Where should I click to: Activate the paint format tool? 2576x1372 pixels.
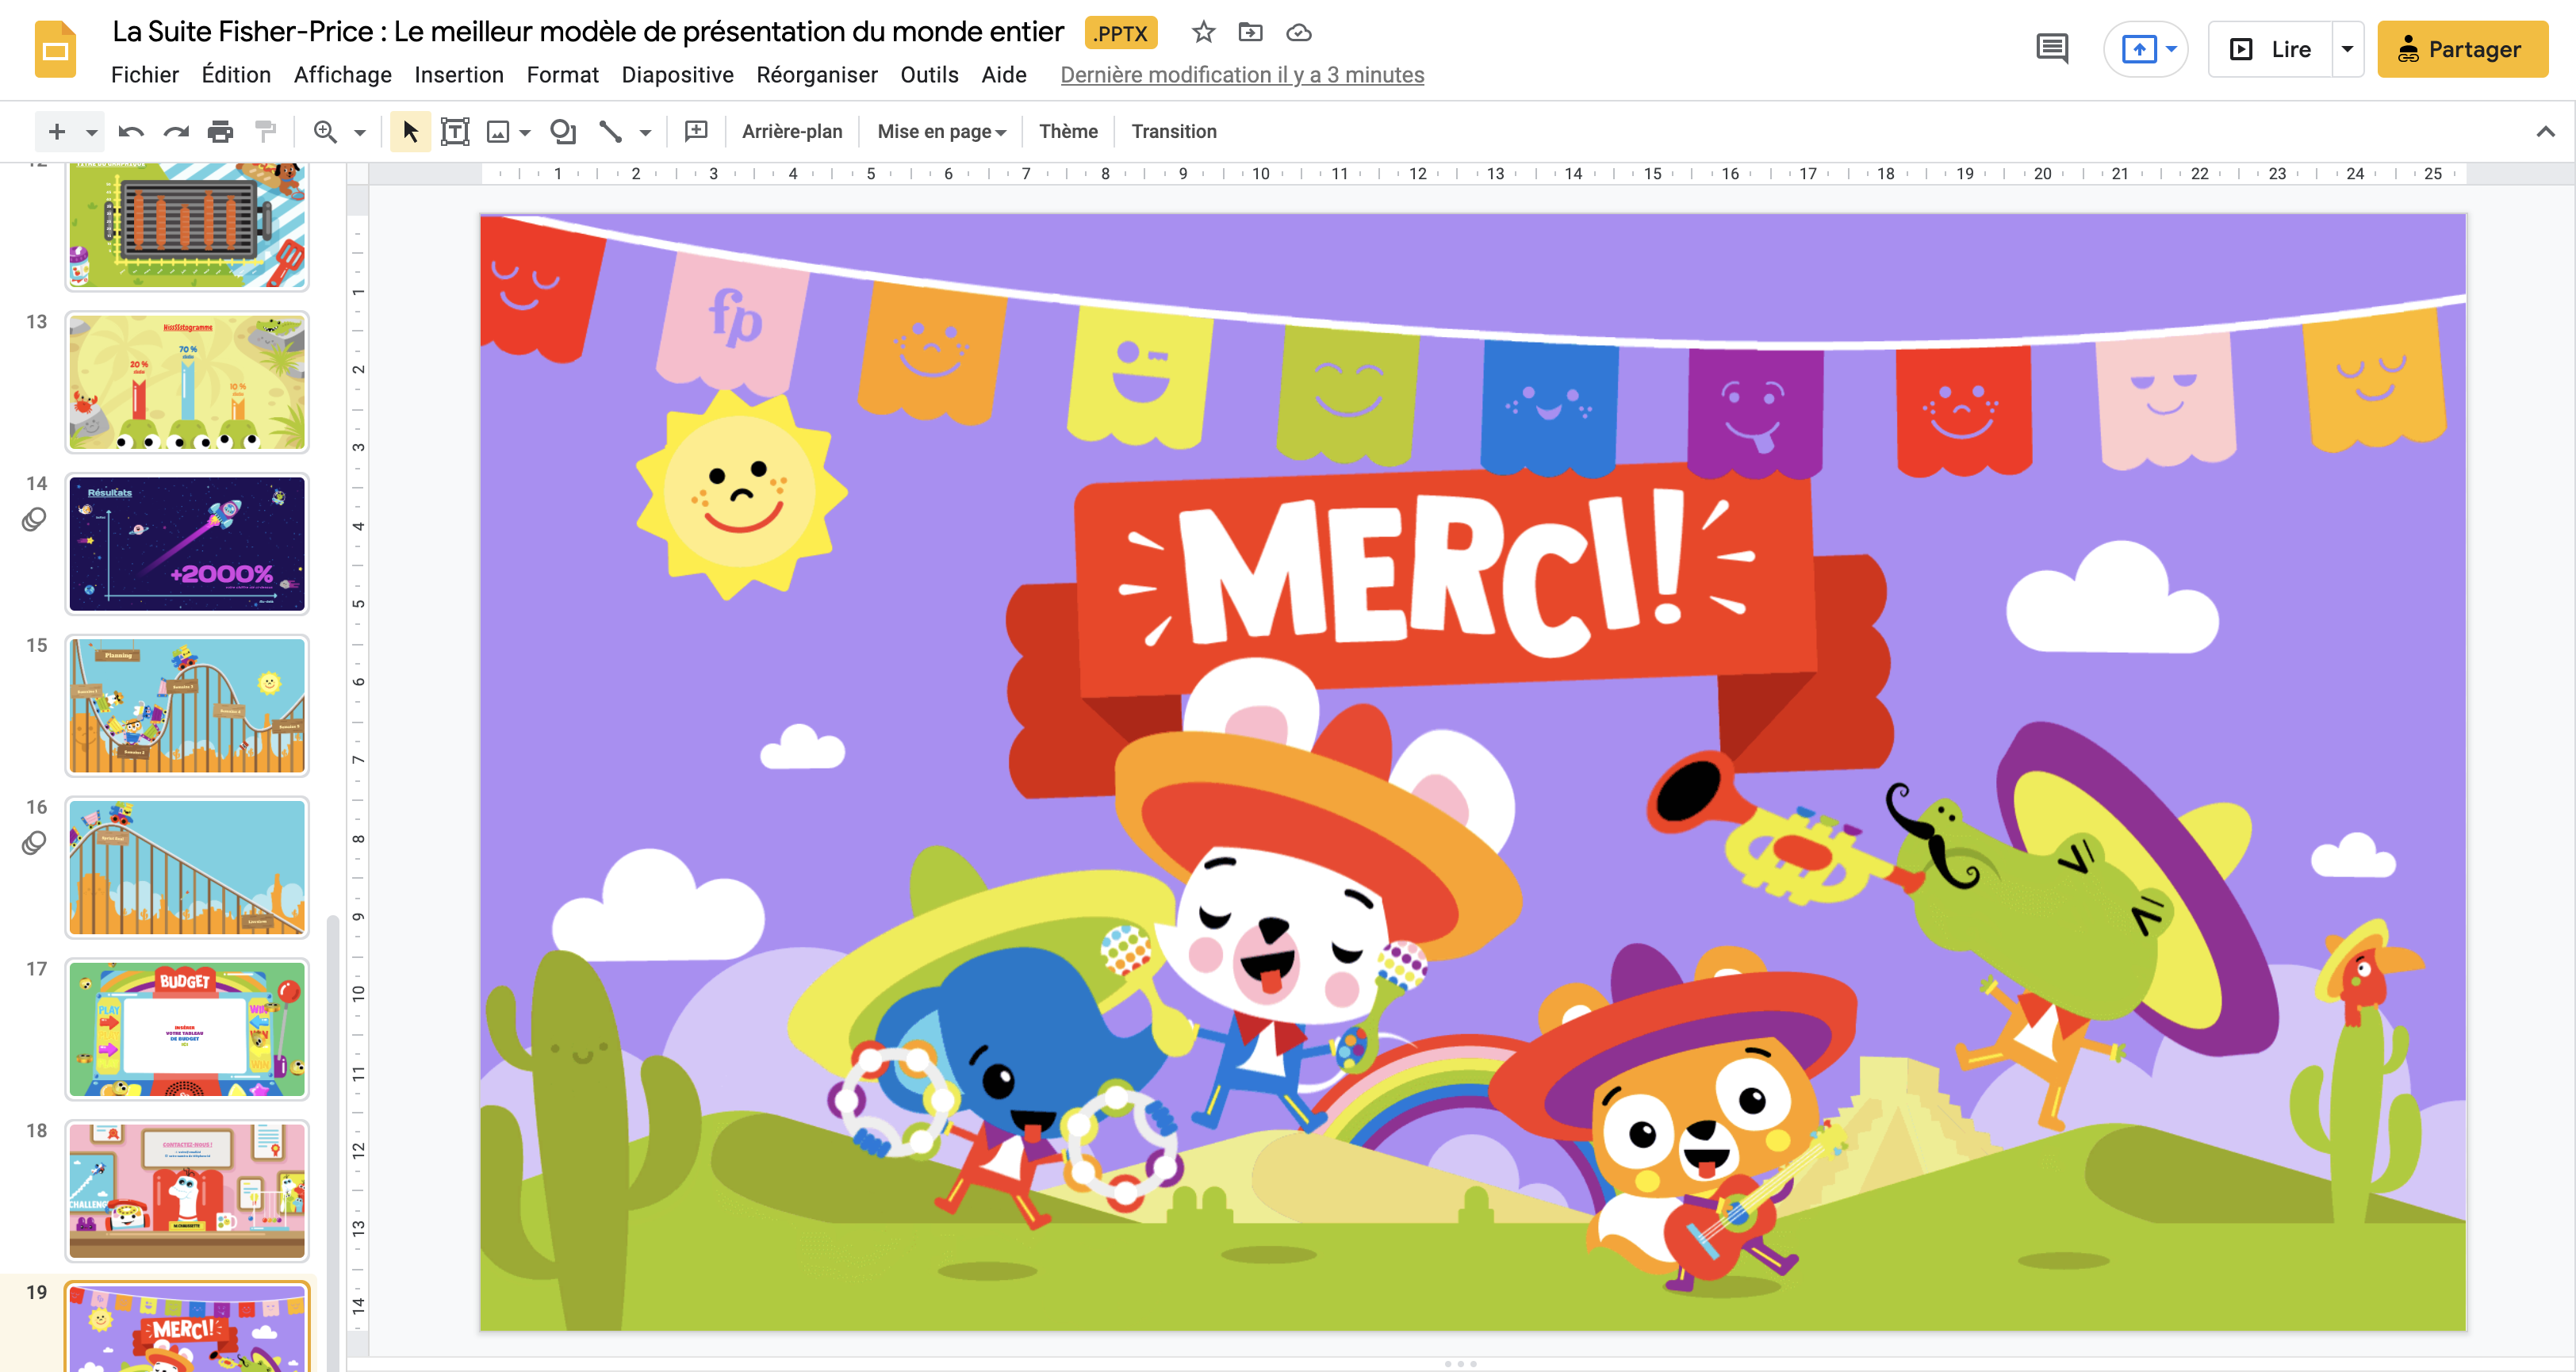coord(265,131)
